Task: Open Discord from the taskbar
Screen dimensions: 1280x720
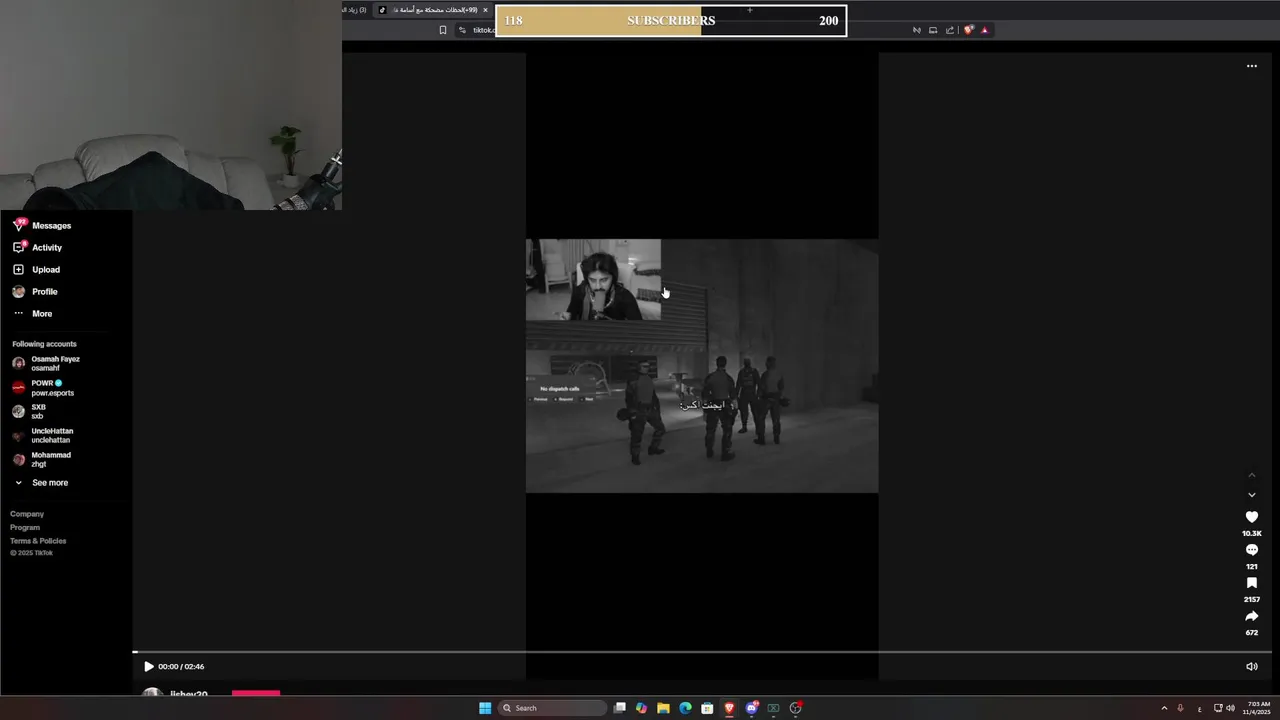Action: [x=752, y=708]
